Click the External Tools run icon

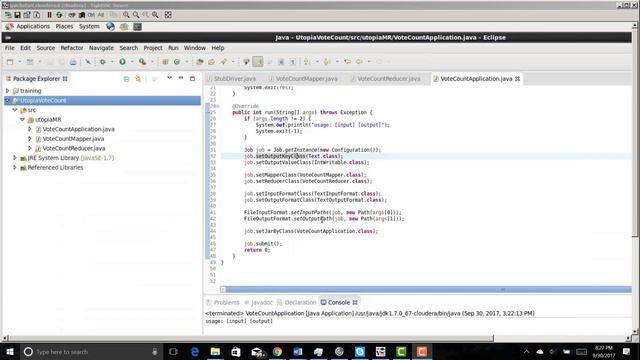tap(142, 62)
